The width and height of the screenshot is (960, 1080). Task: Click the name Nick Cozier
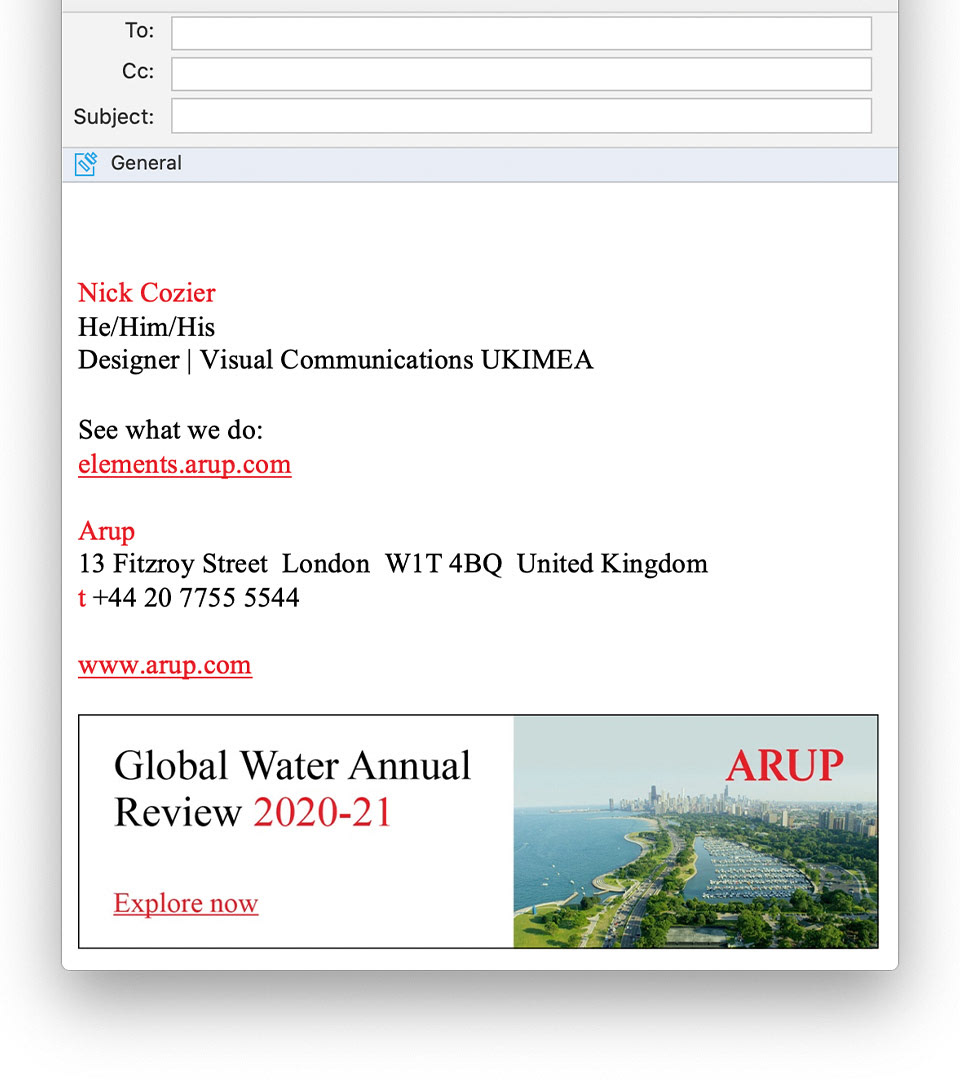click(147, 293)
